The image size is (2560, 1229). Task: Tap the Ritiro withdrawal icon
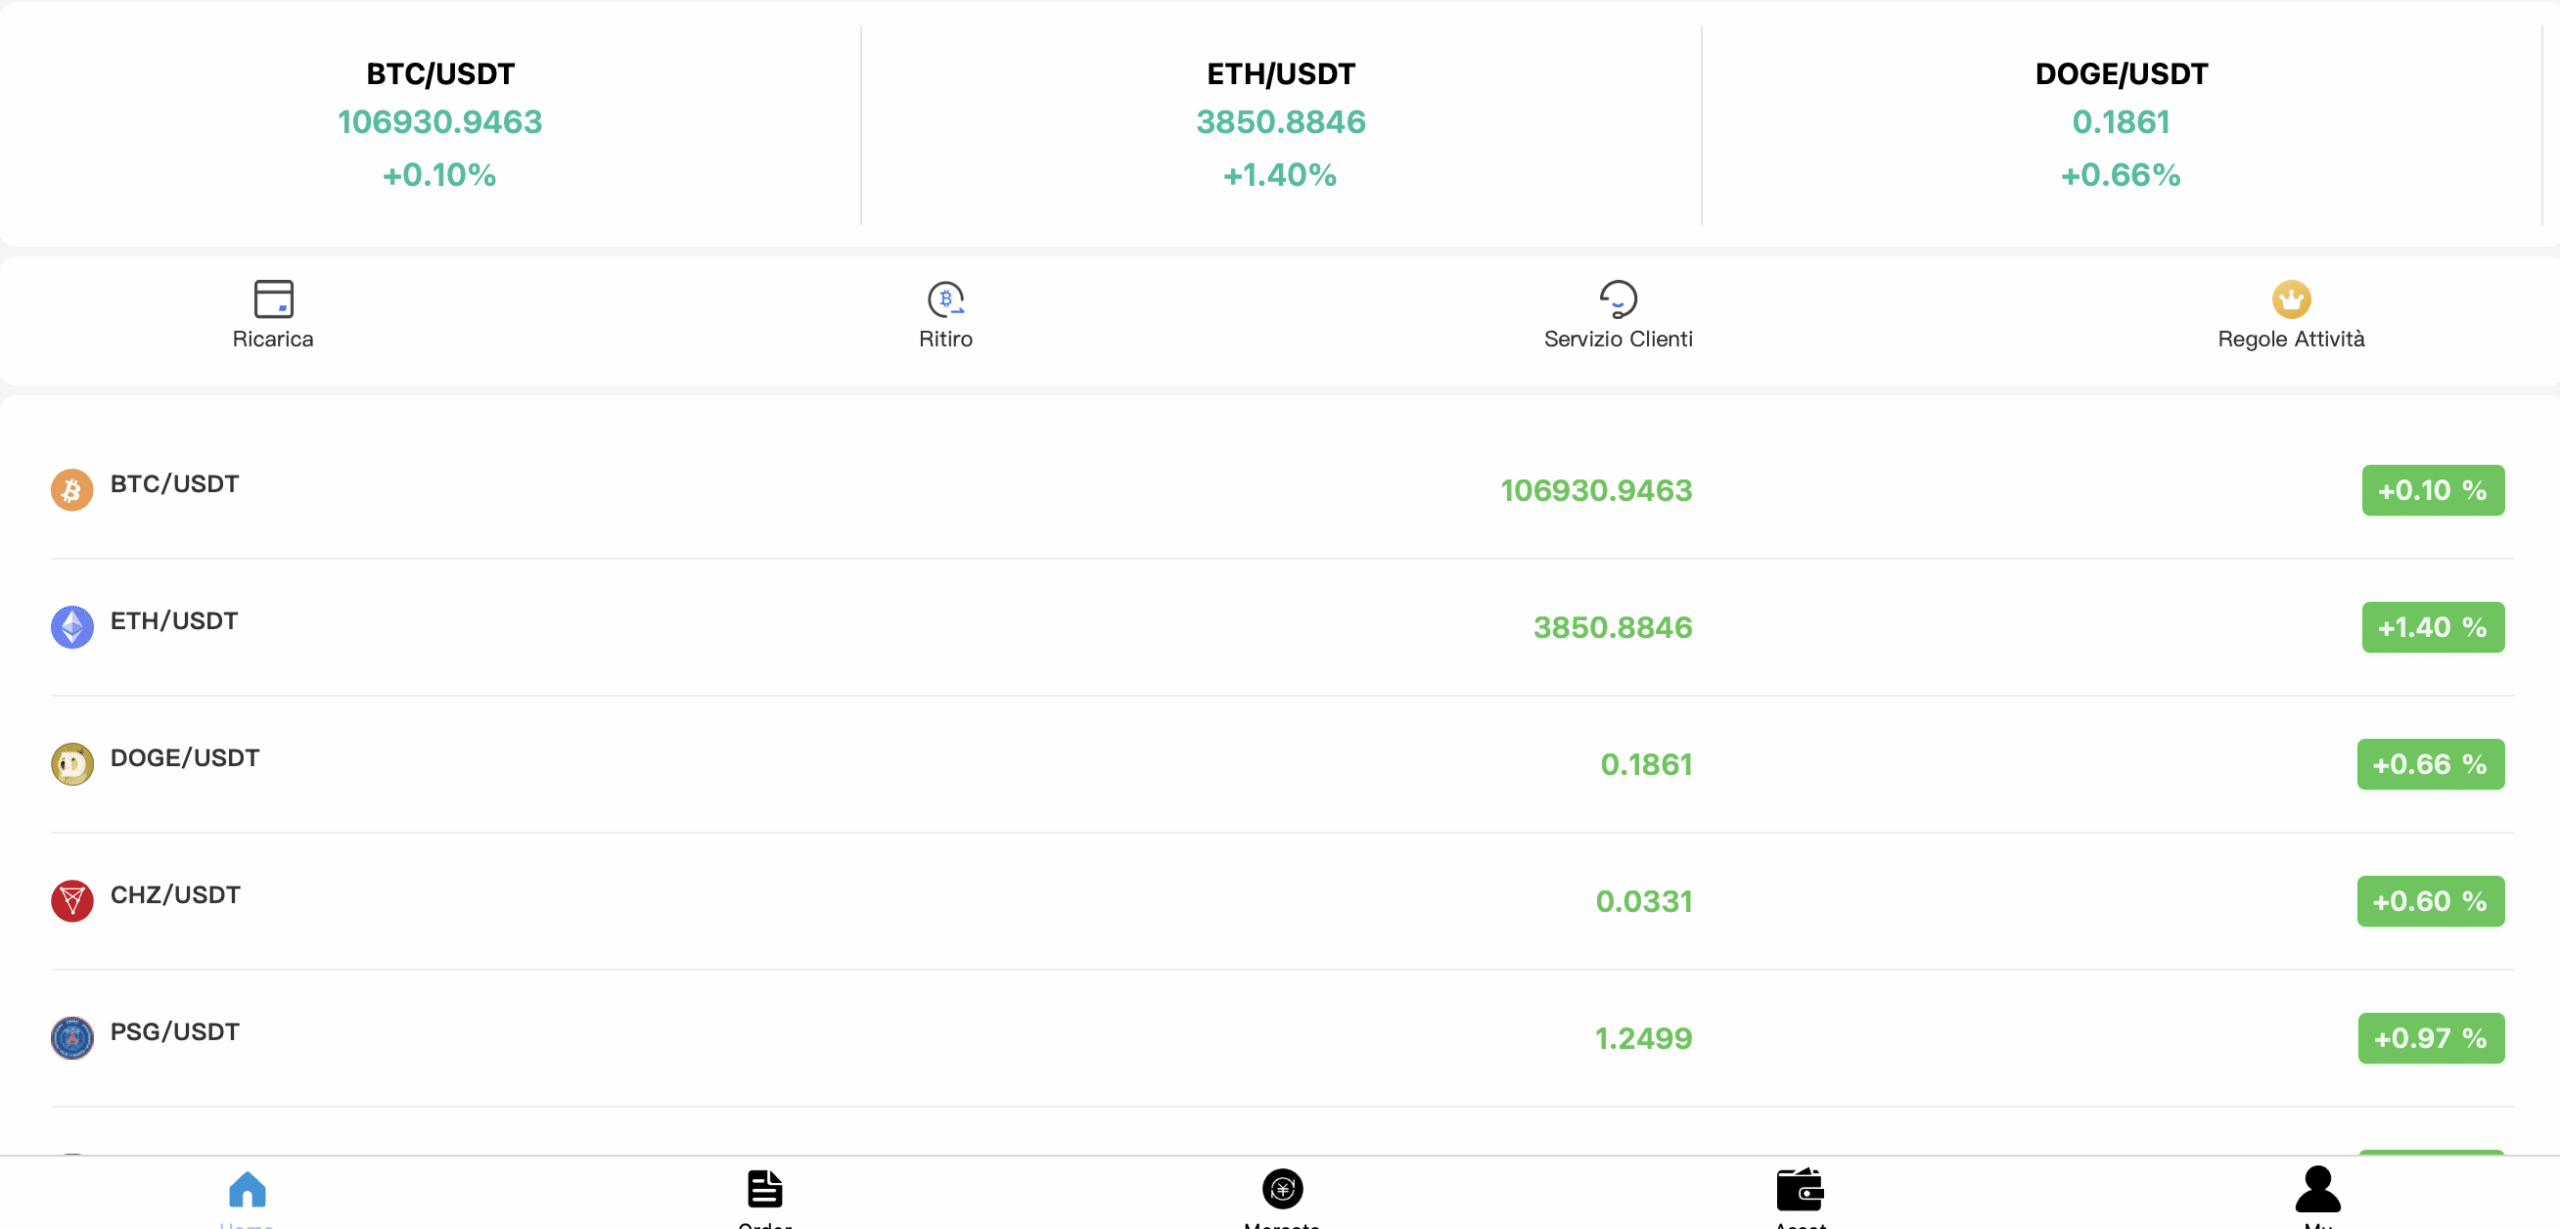(x=945, y=299)
